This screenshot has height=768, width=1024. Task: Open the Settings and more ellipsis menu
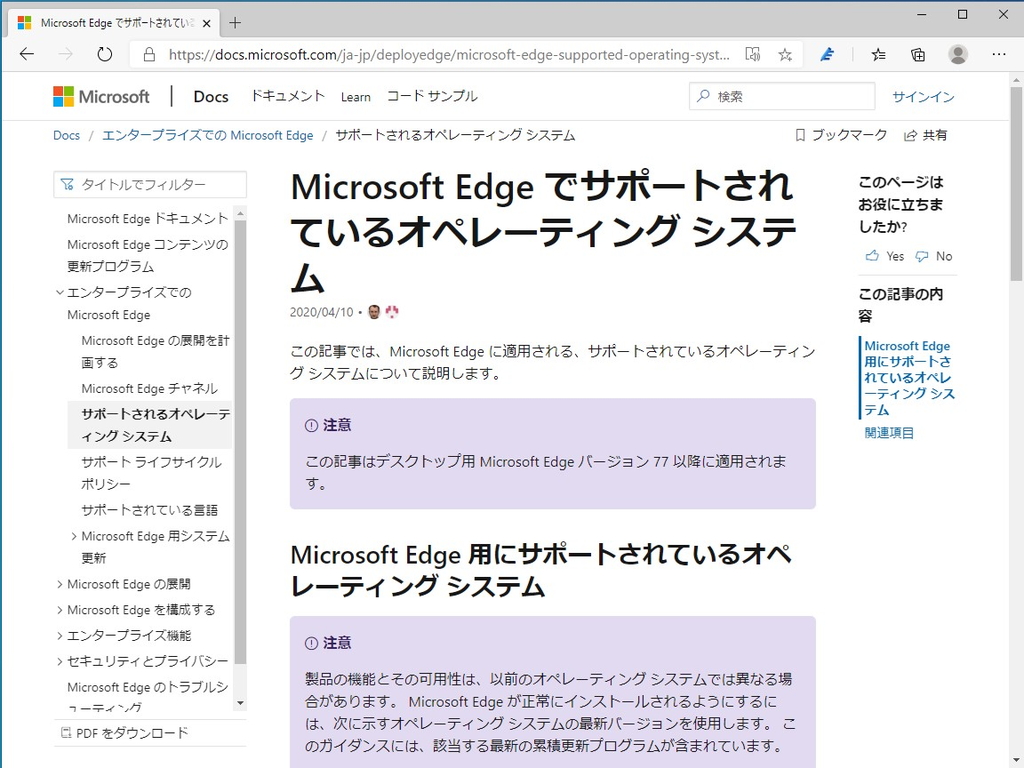pos(999,55)
